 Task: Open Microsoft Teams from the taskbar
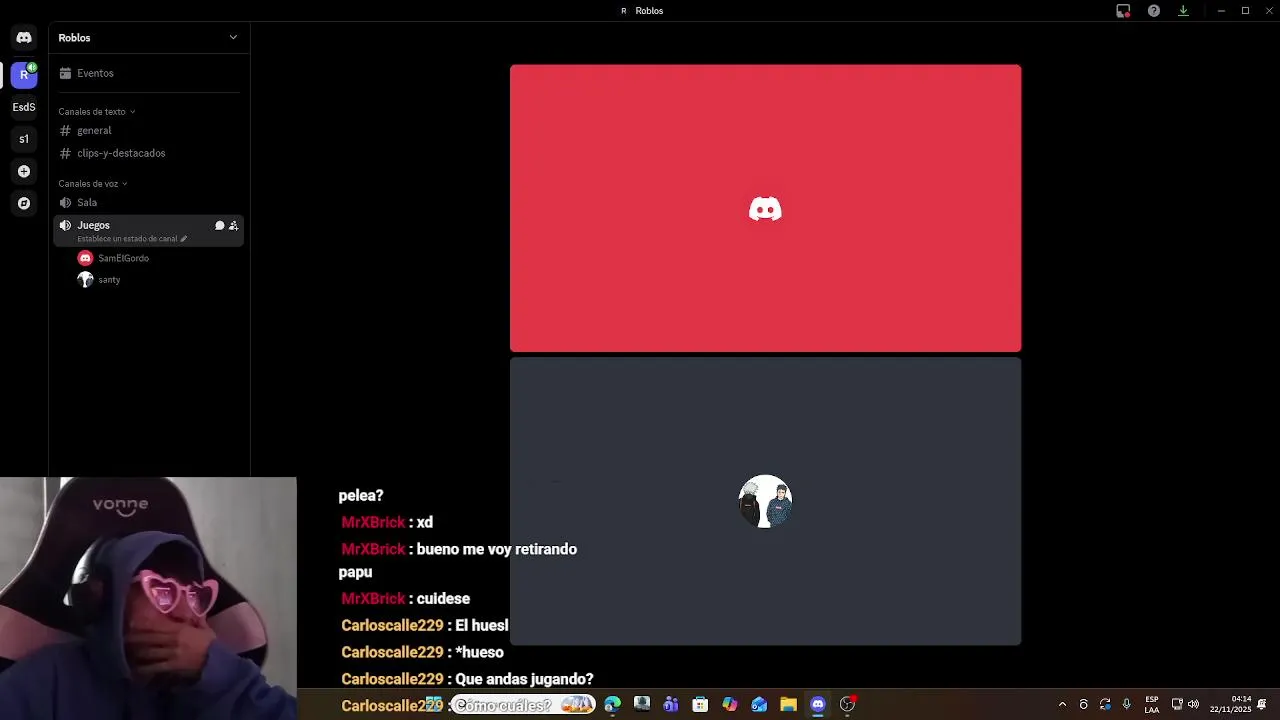click(x=671, y=705)
